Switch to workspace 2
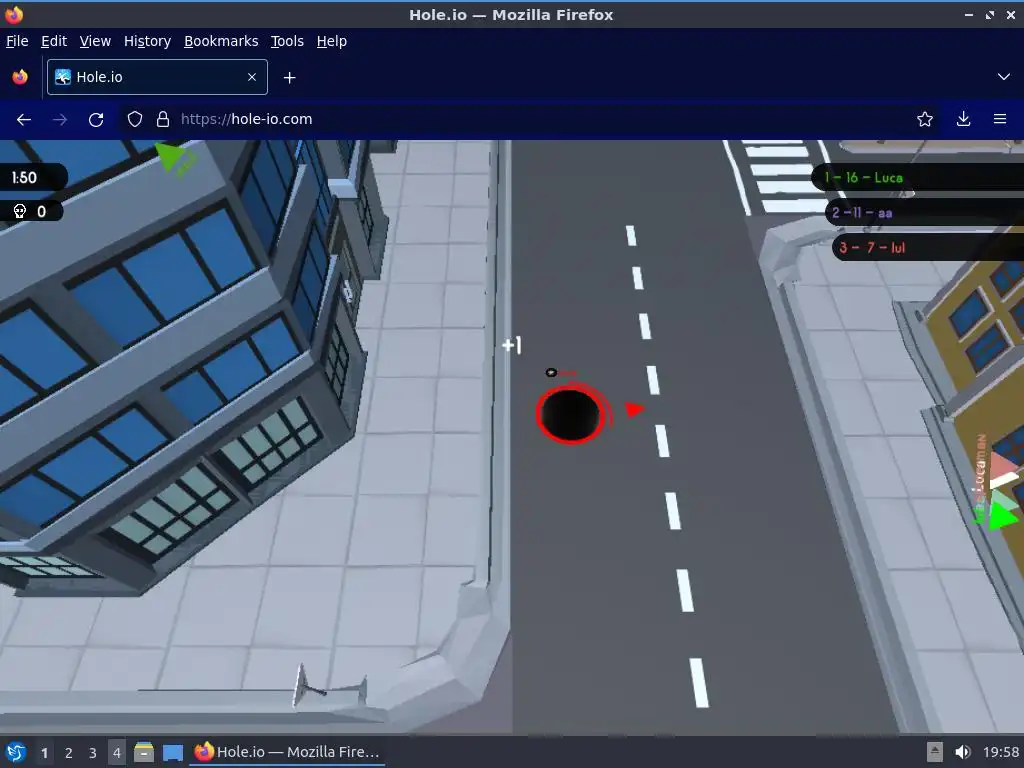The image size is (1024, 768). coord(69,752)
